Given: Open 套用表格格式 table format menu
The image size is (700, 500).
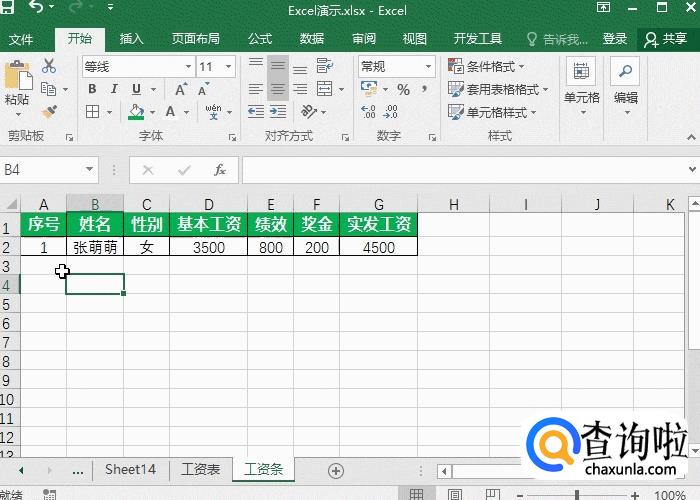Looking at the screenshot, I should point(498,89).
